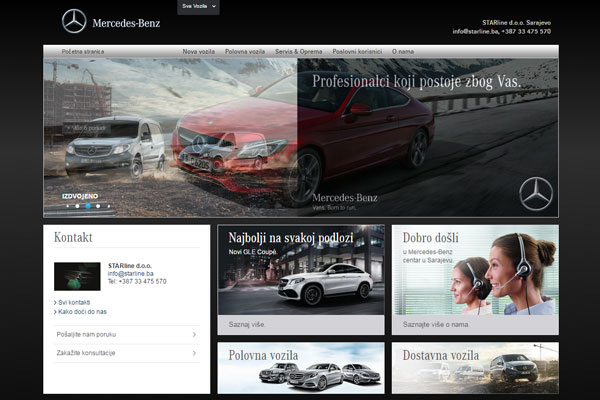The width and height of the screenshot is (600, 400).
Task: Open the Dobro došli card image
Action: (x=475, y=270)
